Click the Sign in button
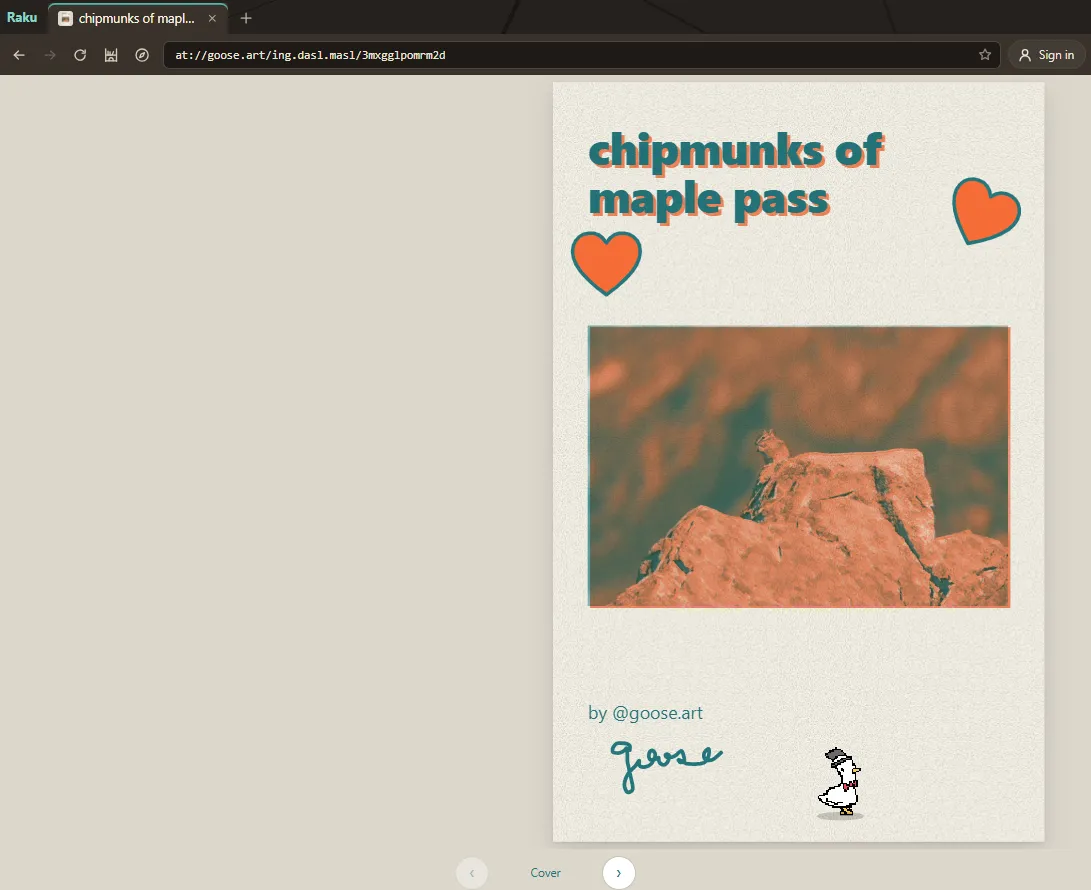 (x=1046, y=55)
